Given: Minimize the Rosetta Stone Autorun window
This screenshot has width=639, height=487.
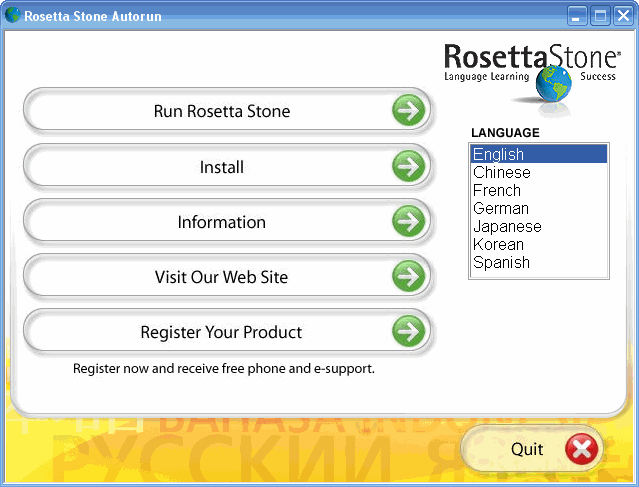Looking at the screenshot, I should 577,16.
